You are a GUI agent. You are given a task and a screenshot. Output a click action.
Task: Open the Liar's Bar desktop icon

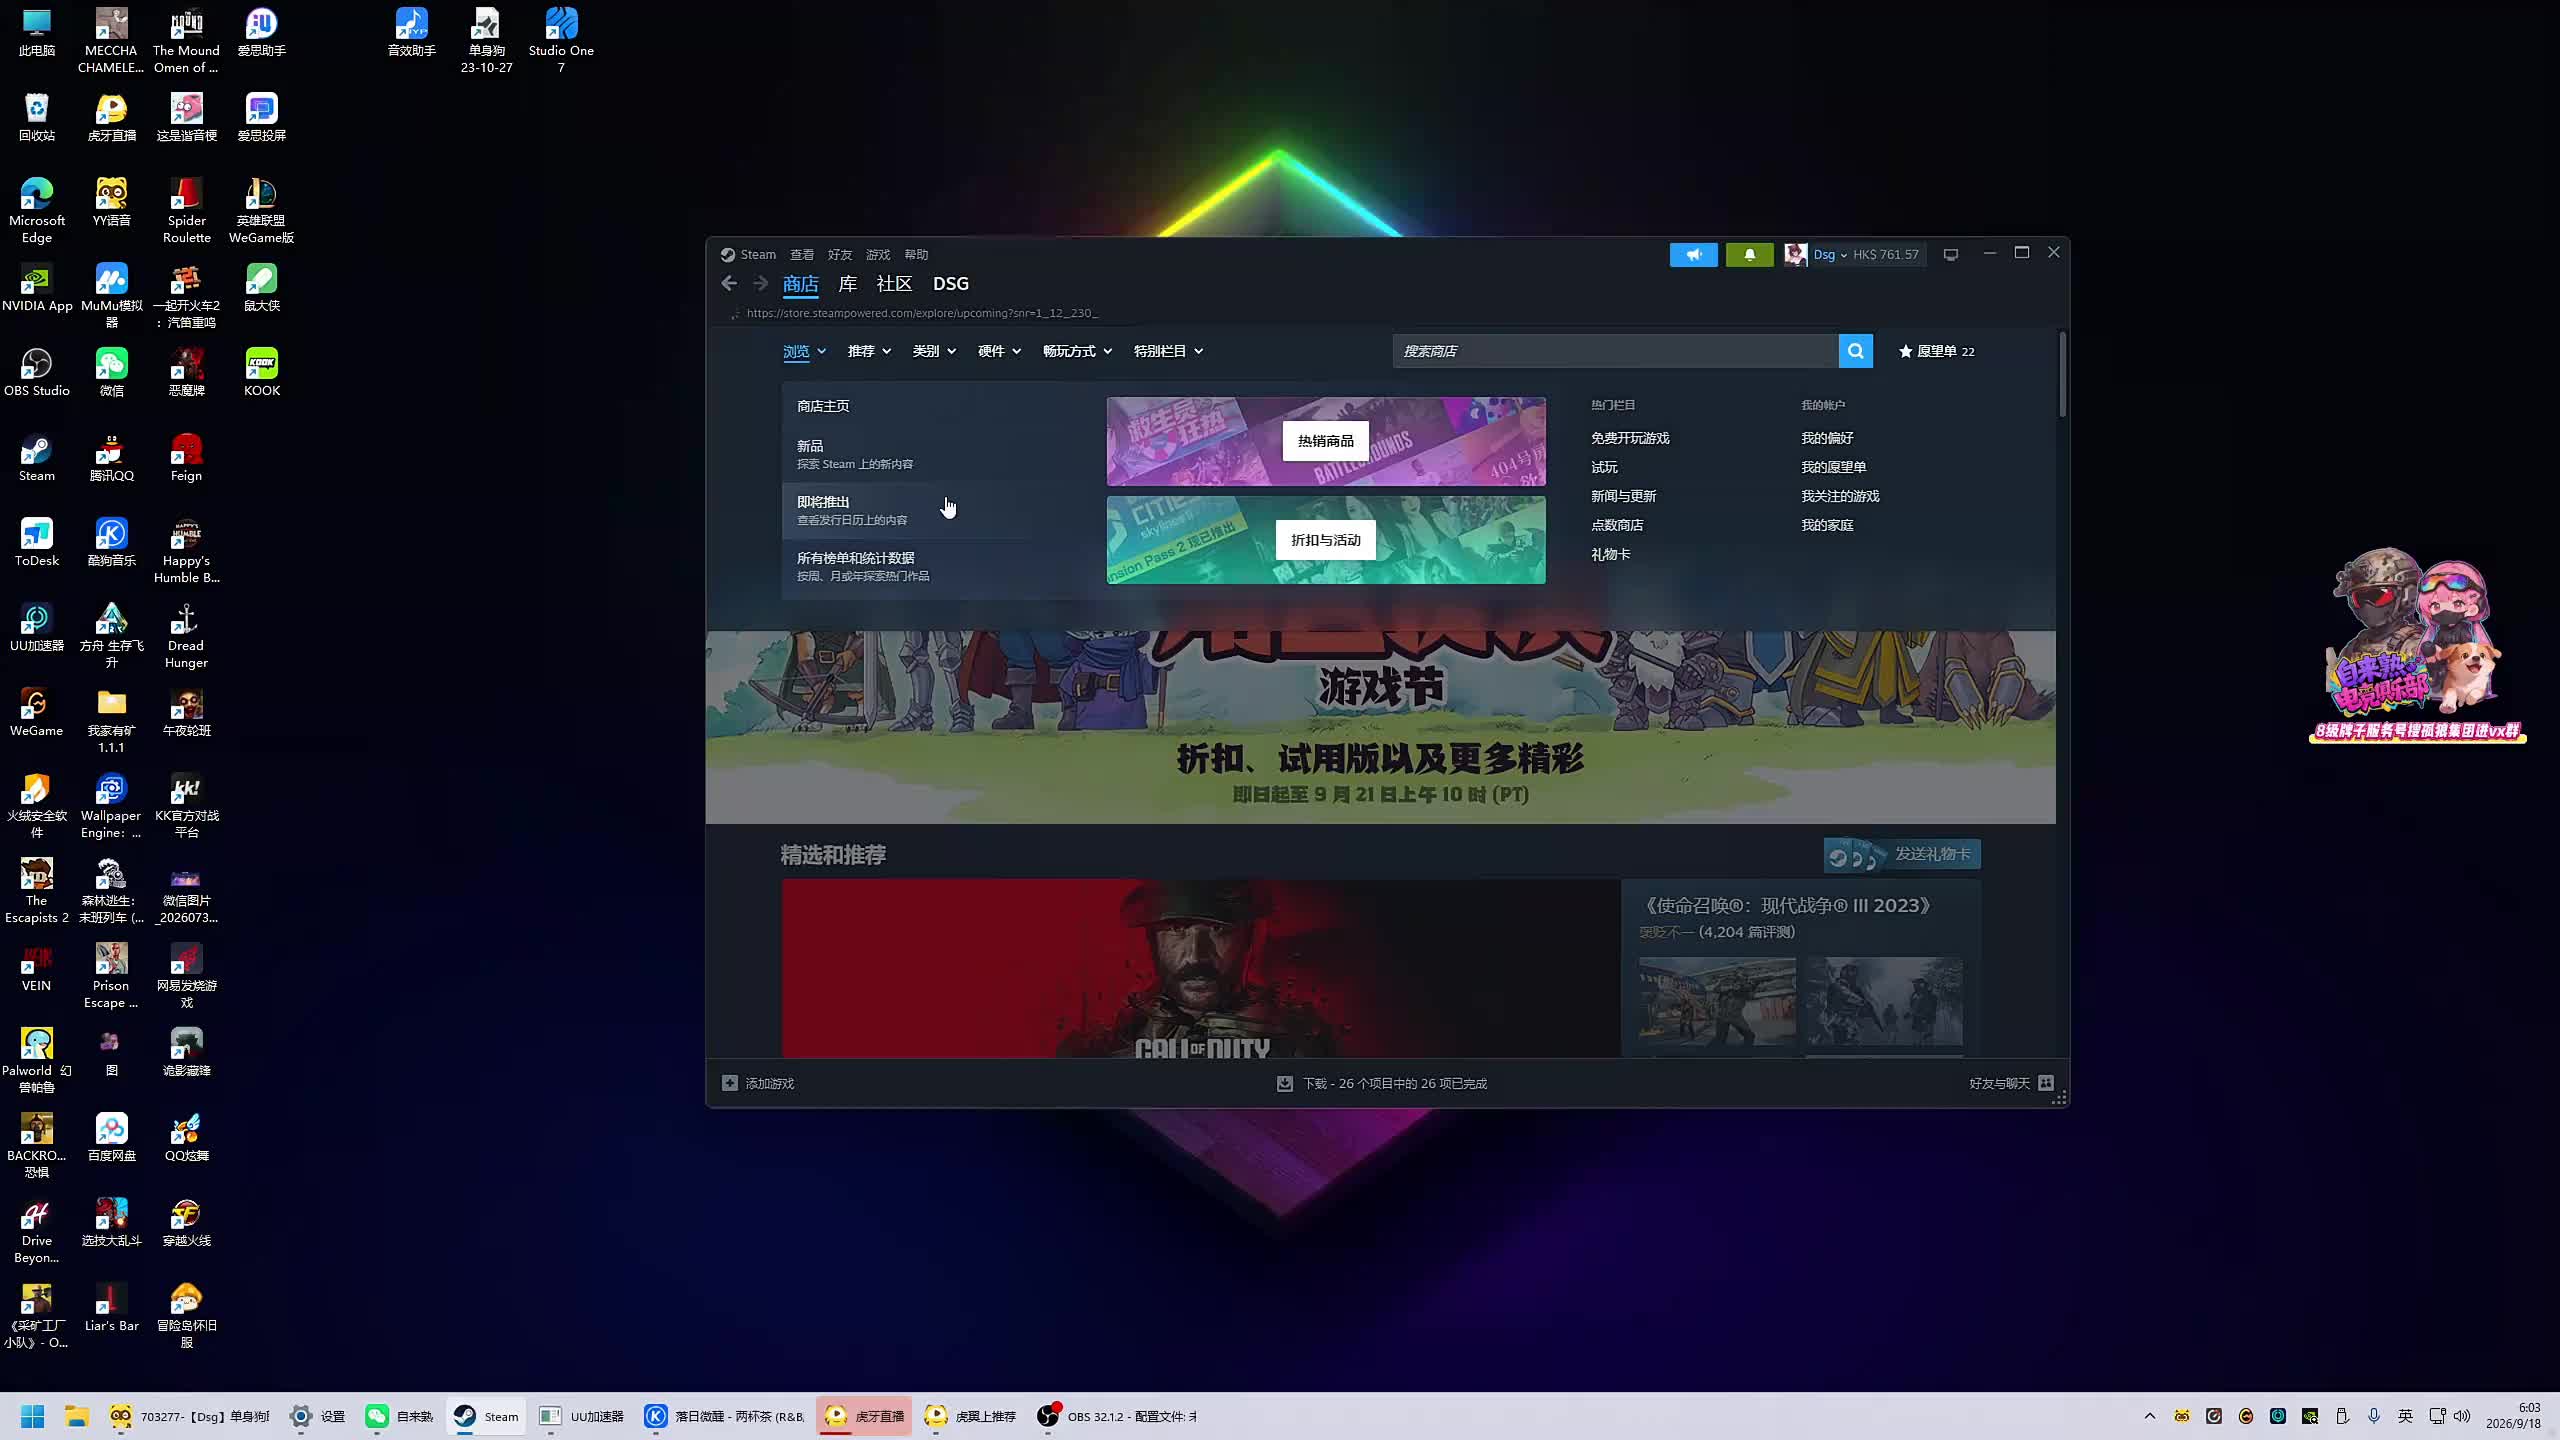111,1308
